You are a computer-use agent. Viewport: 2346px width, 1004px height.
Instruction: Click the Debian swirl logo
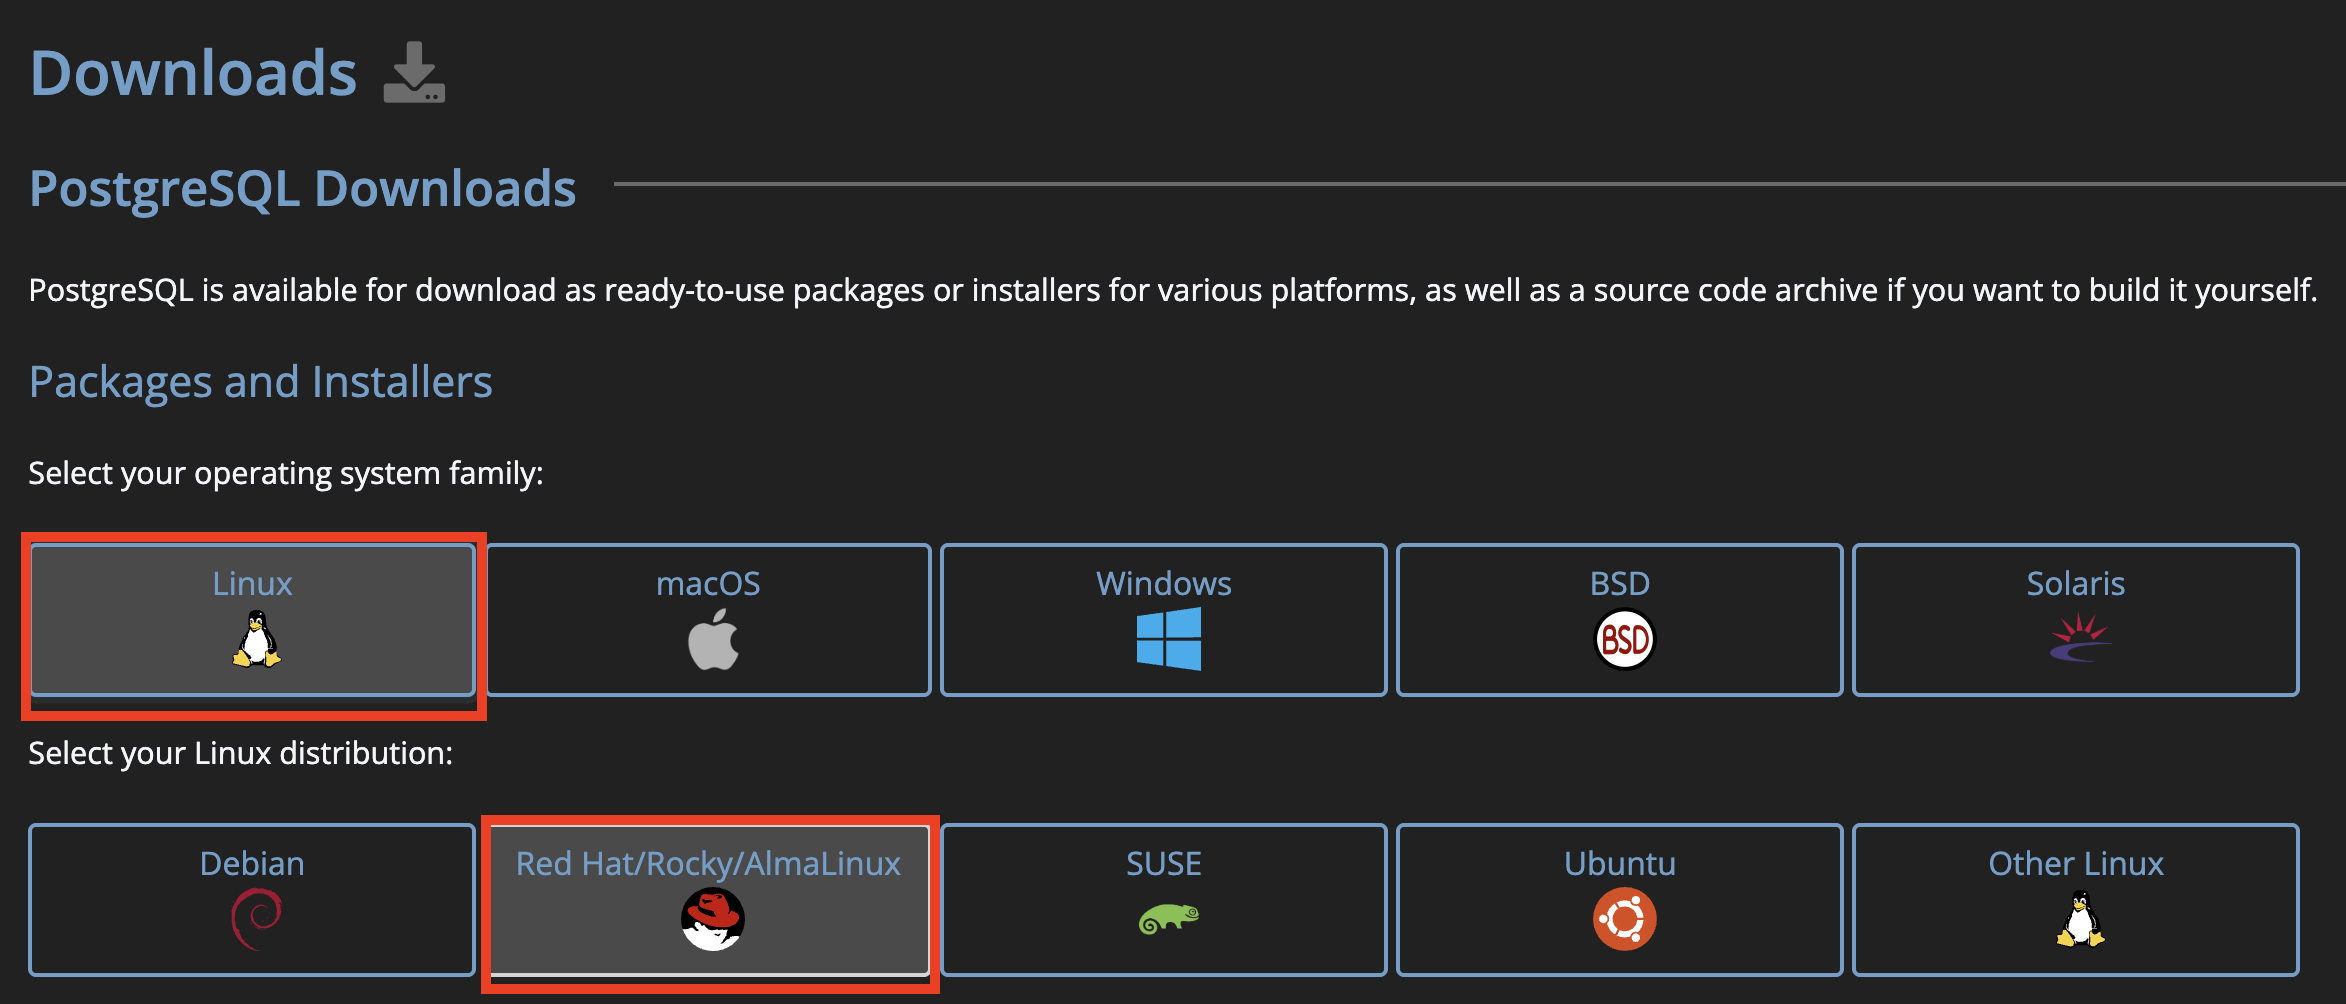256,919
